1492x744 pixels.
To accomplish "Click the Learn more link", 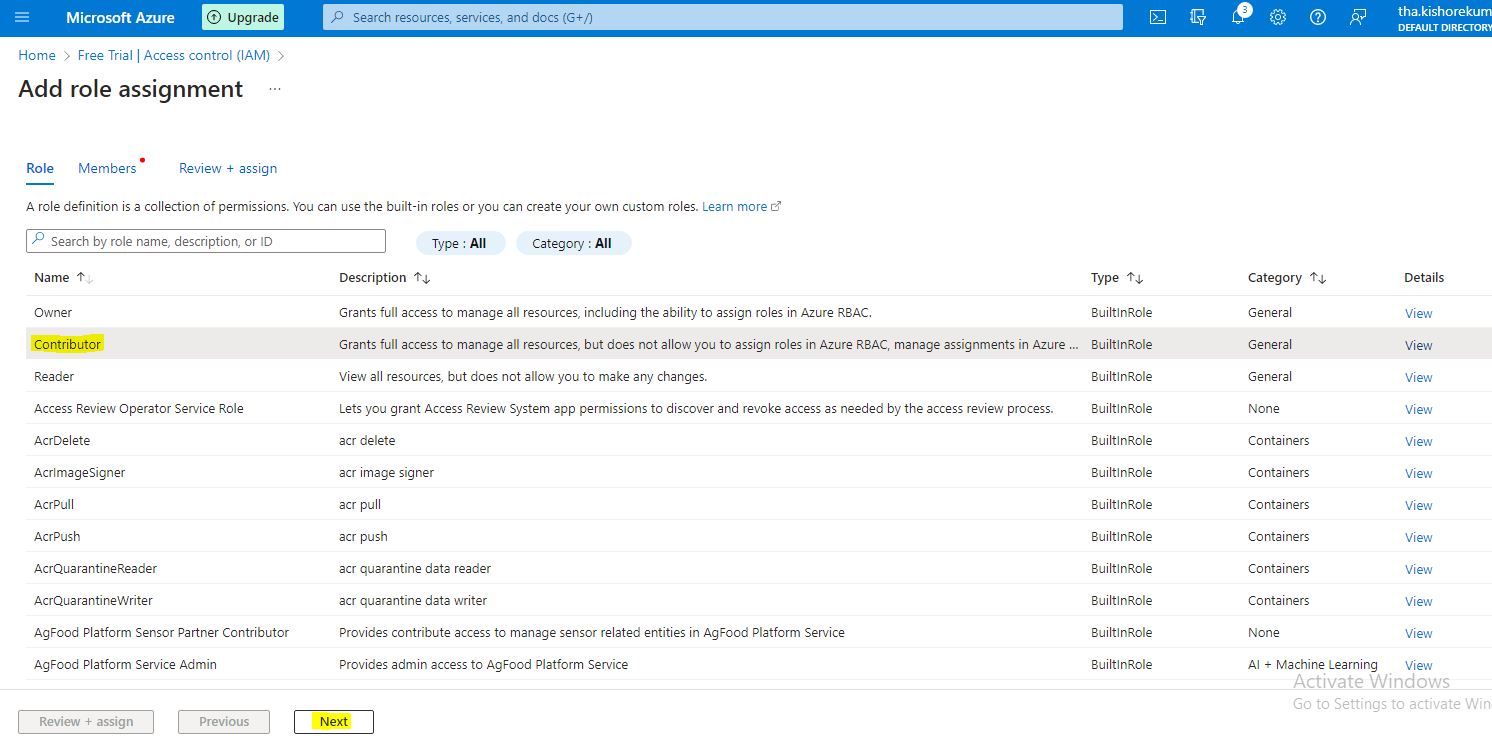I will (x=735, y=207).
